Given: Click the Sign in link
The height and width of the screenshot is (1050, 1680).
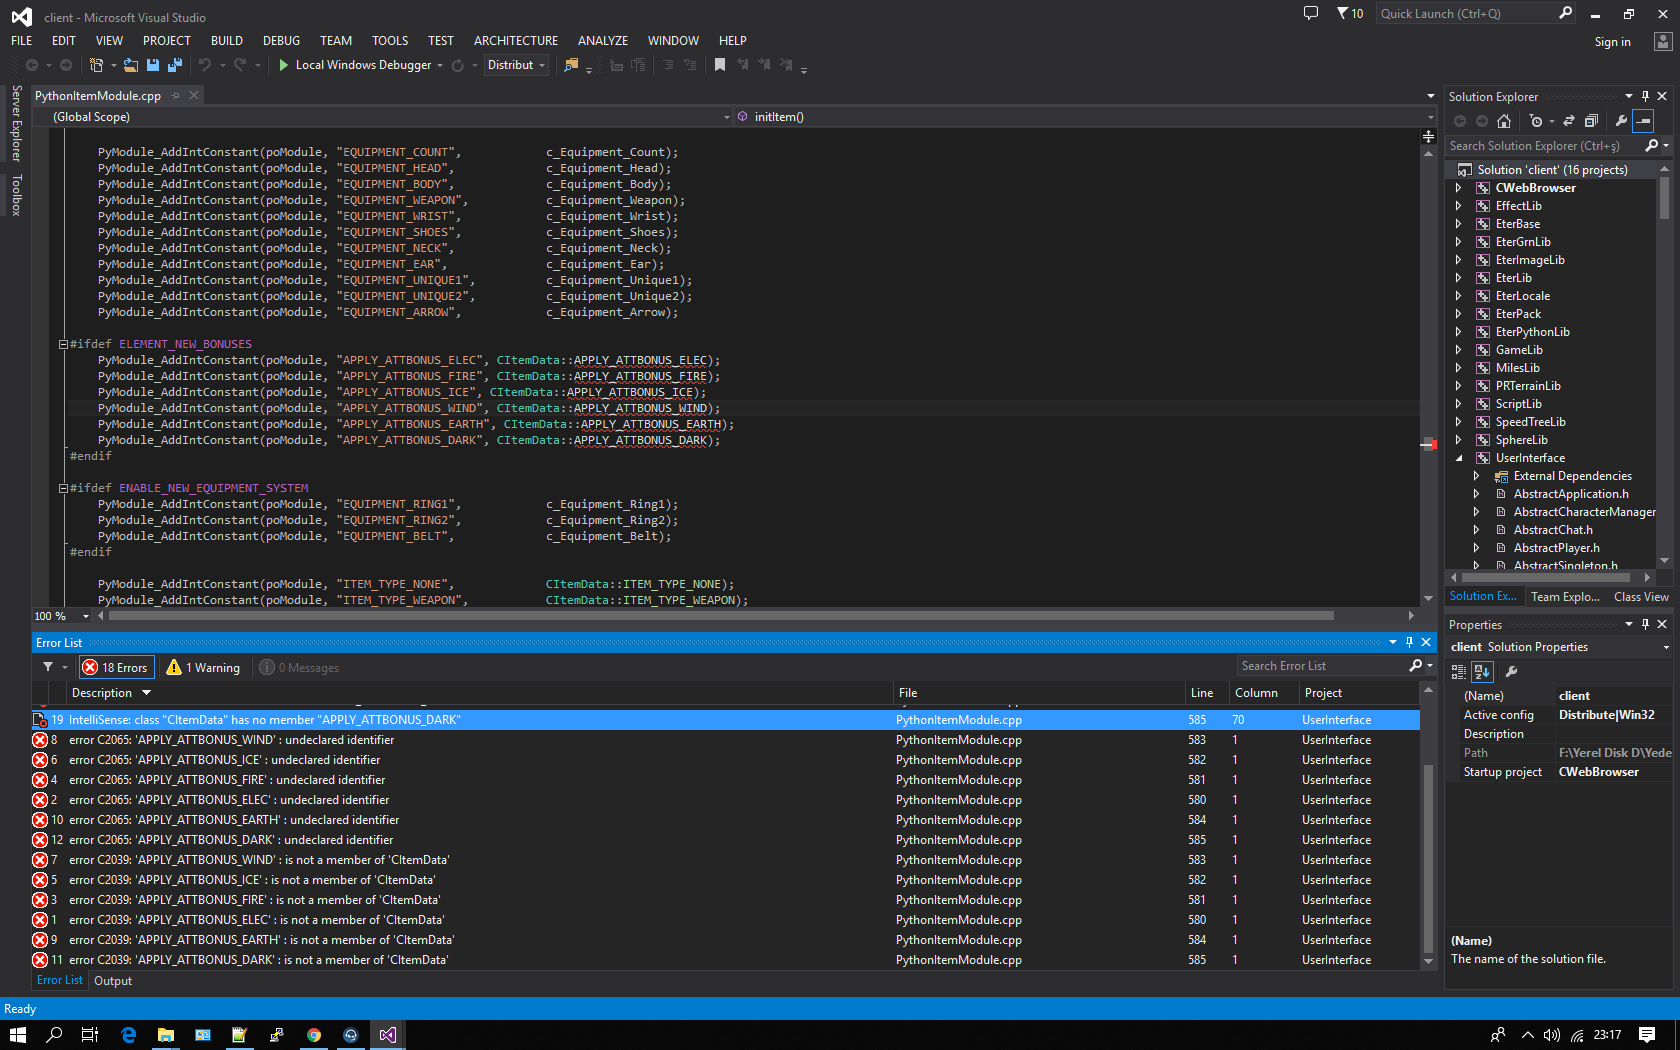Looking at the screenshot, I should coord(1612,42).
